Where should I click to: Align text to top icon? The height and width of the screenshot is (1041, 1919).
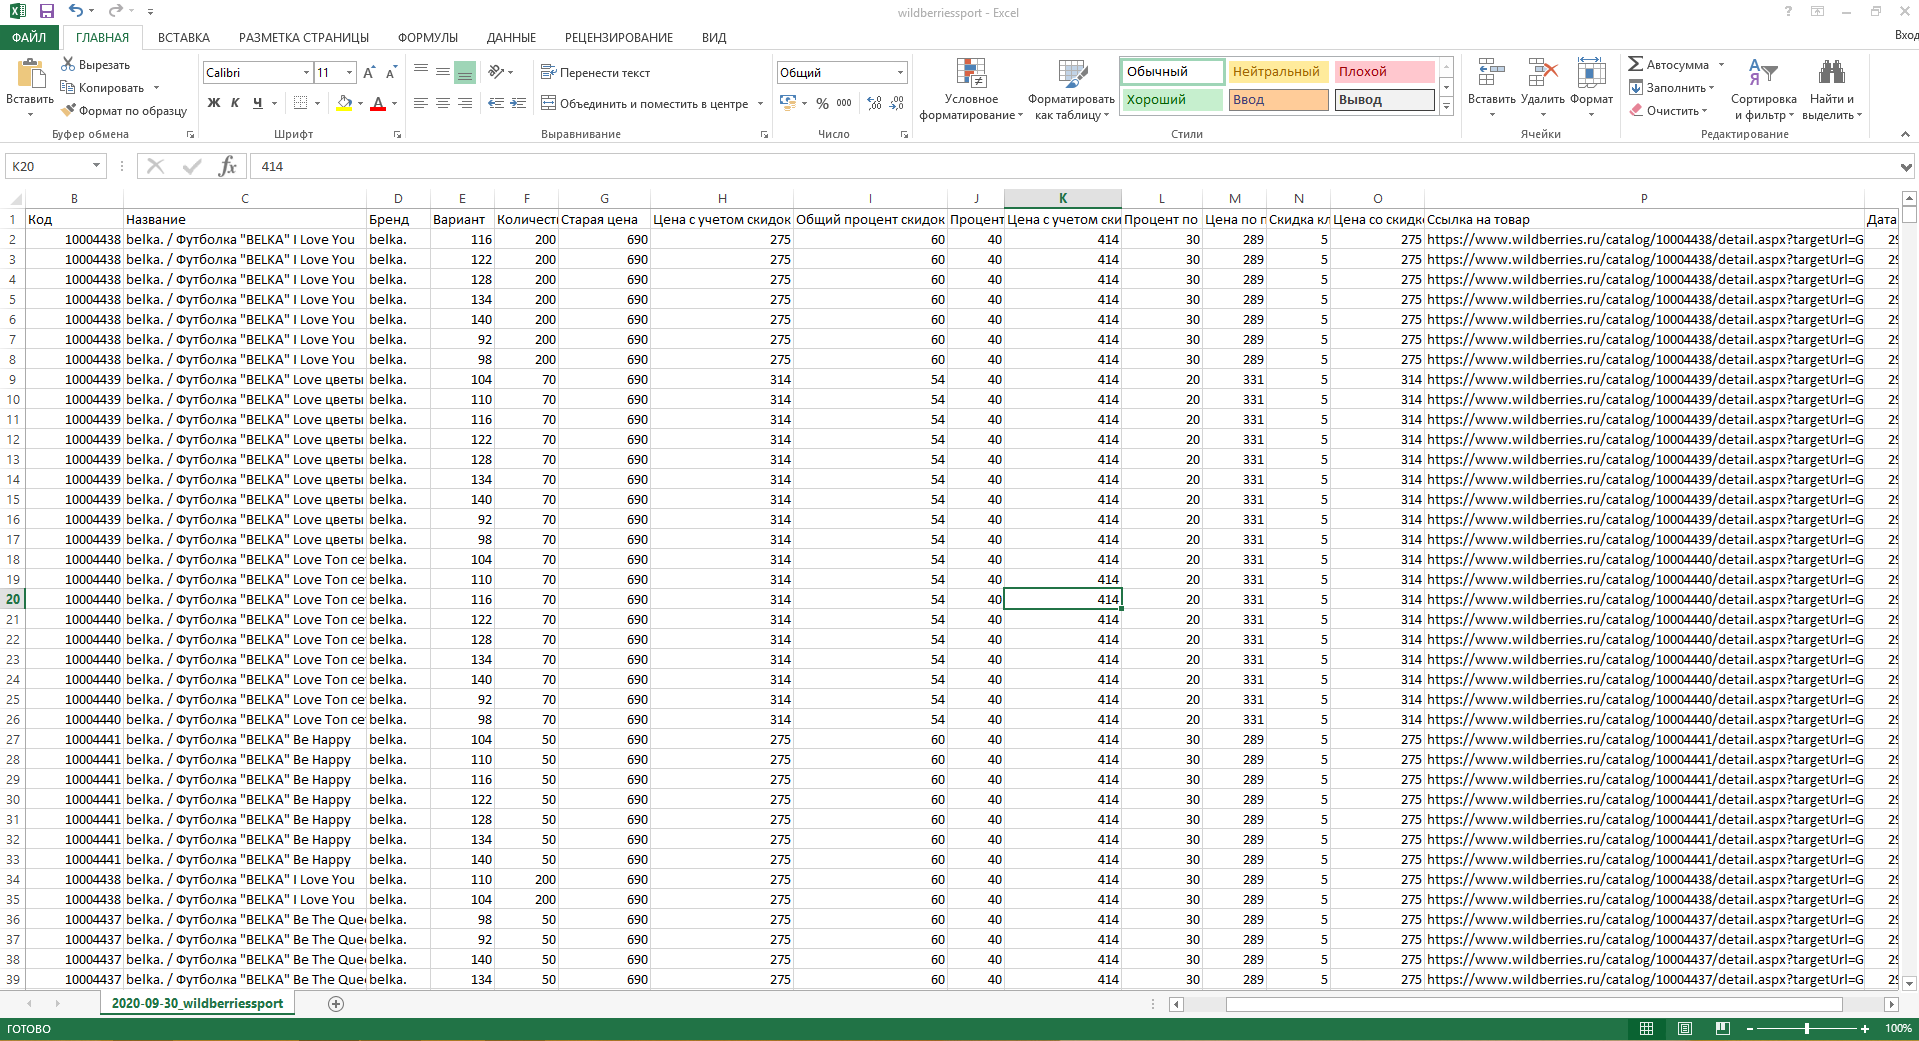[x=421, y=72]
